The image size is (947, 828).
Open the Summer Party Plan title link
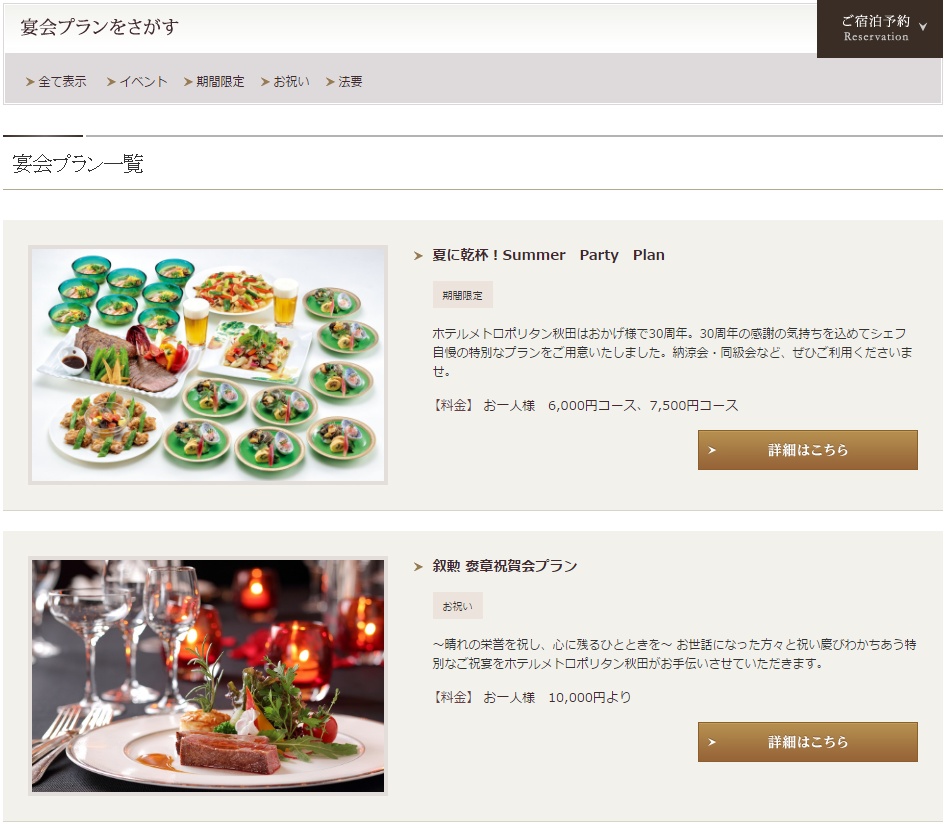point(548,255)
